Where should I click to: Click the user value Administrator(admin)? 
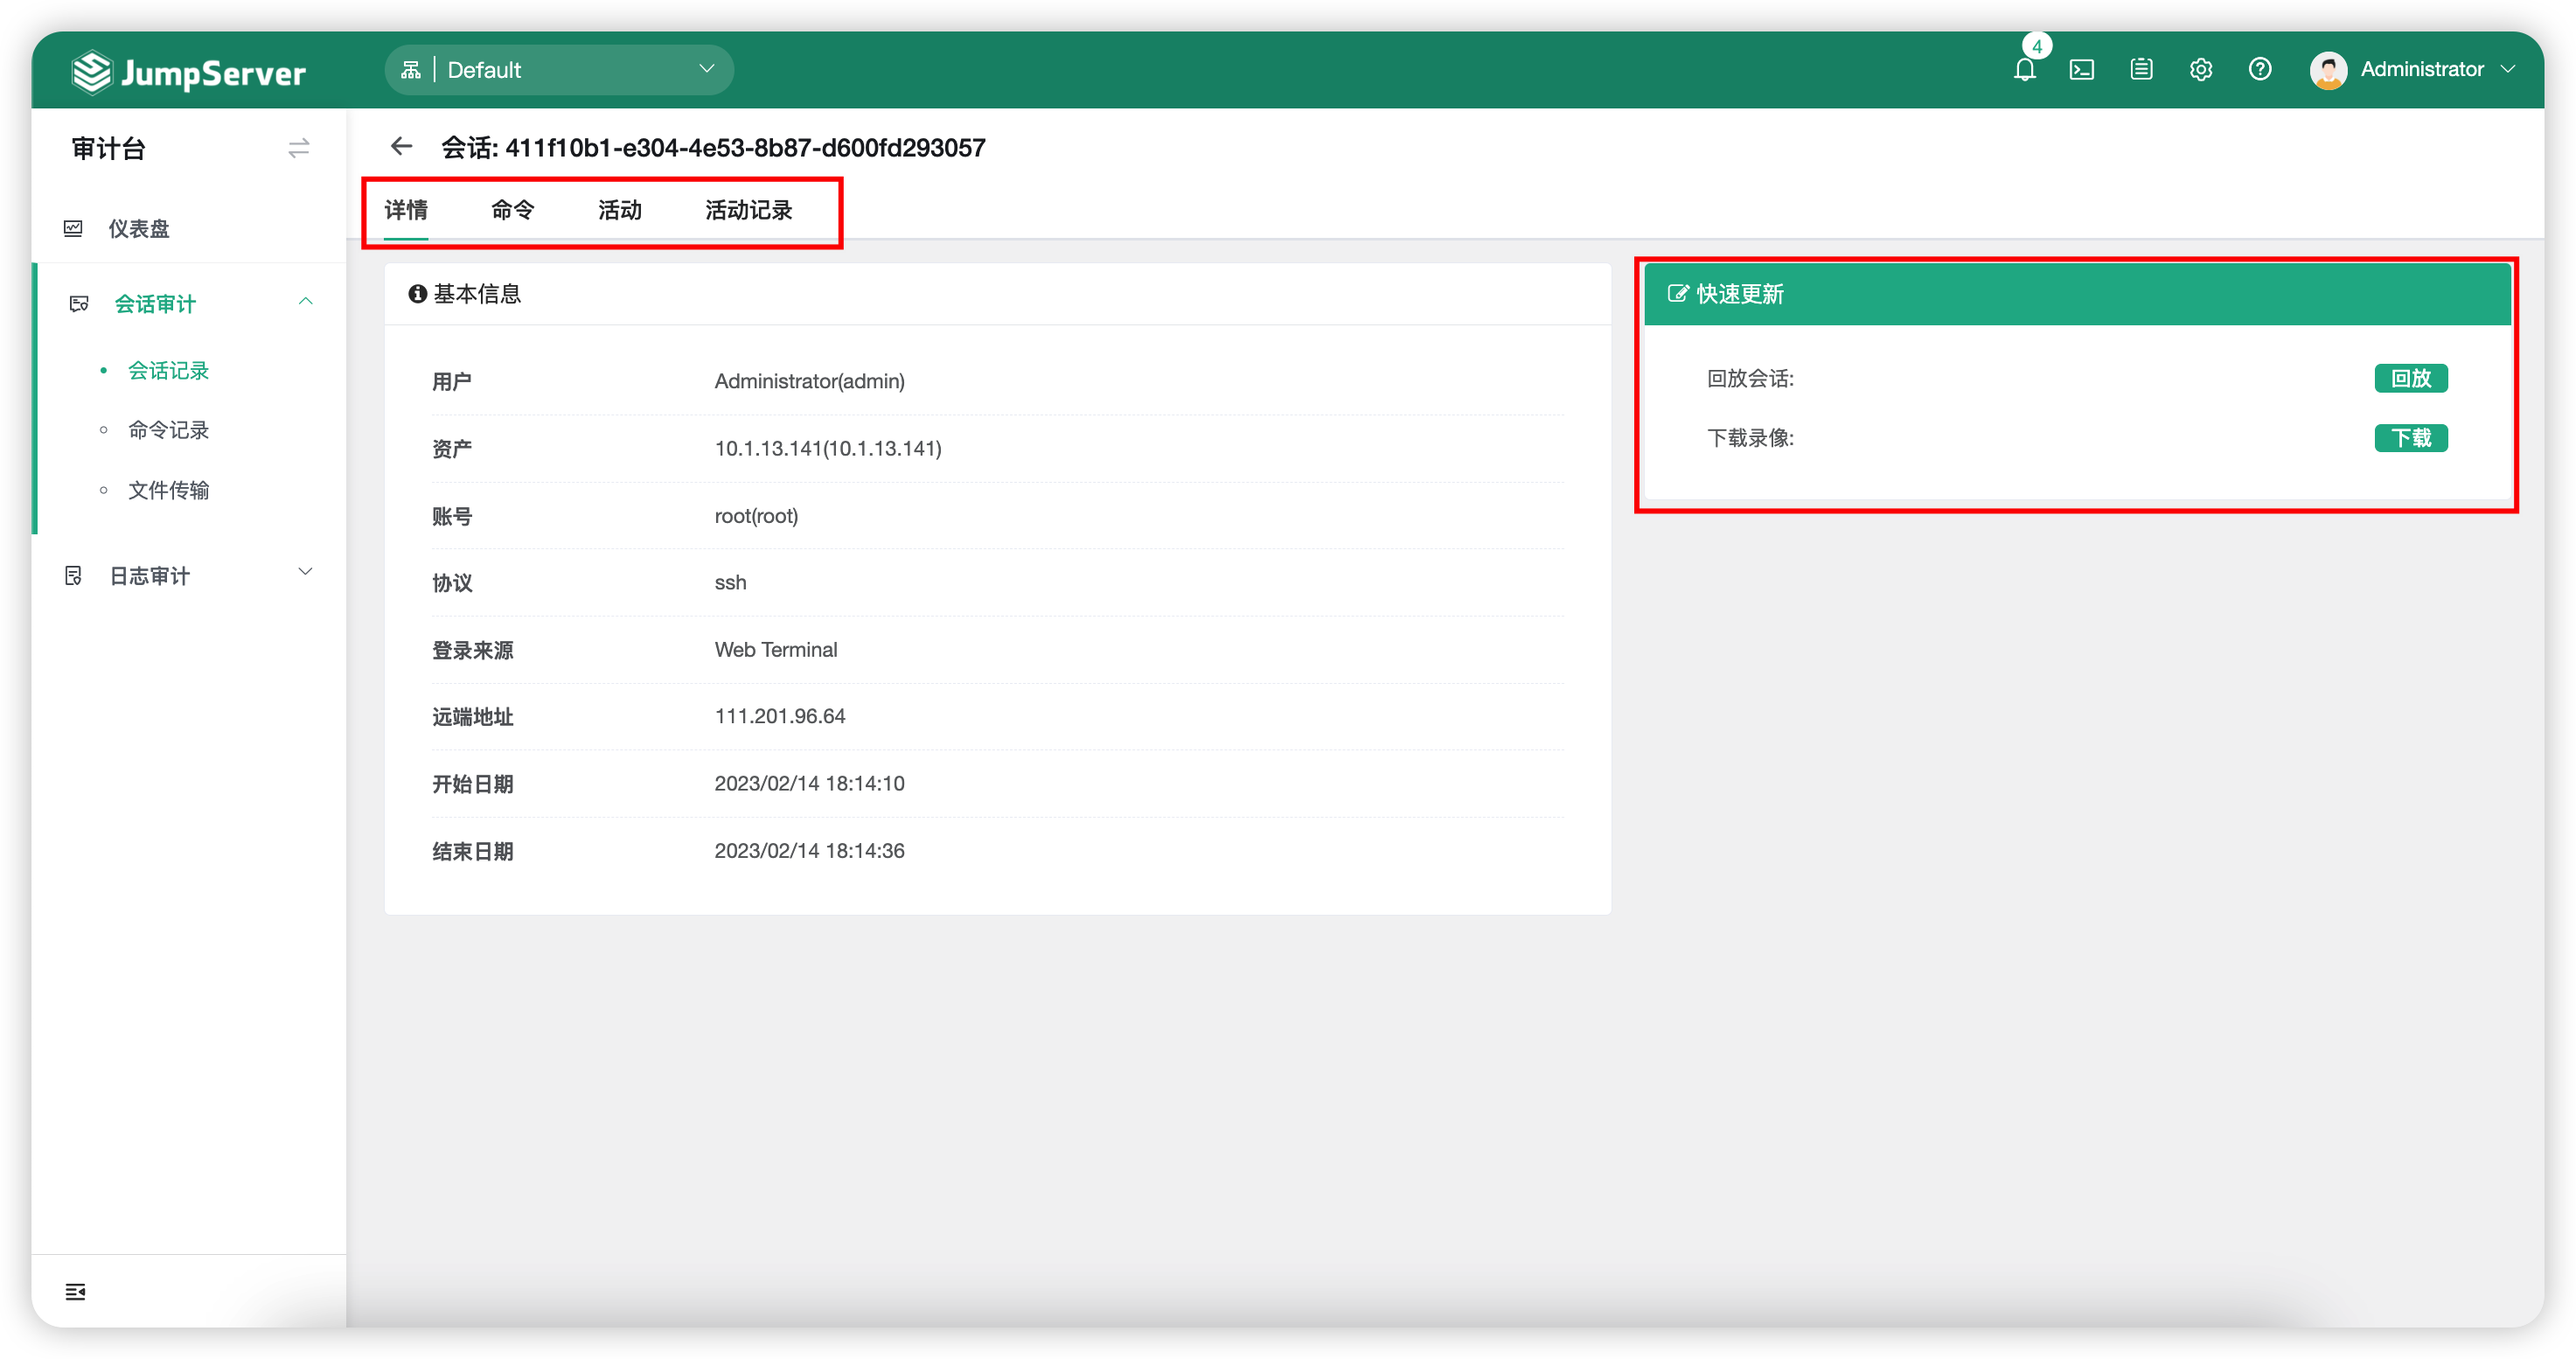point(809,381)
